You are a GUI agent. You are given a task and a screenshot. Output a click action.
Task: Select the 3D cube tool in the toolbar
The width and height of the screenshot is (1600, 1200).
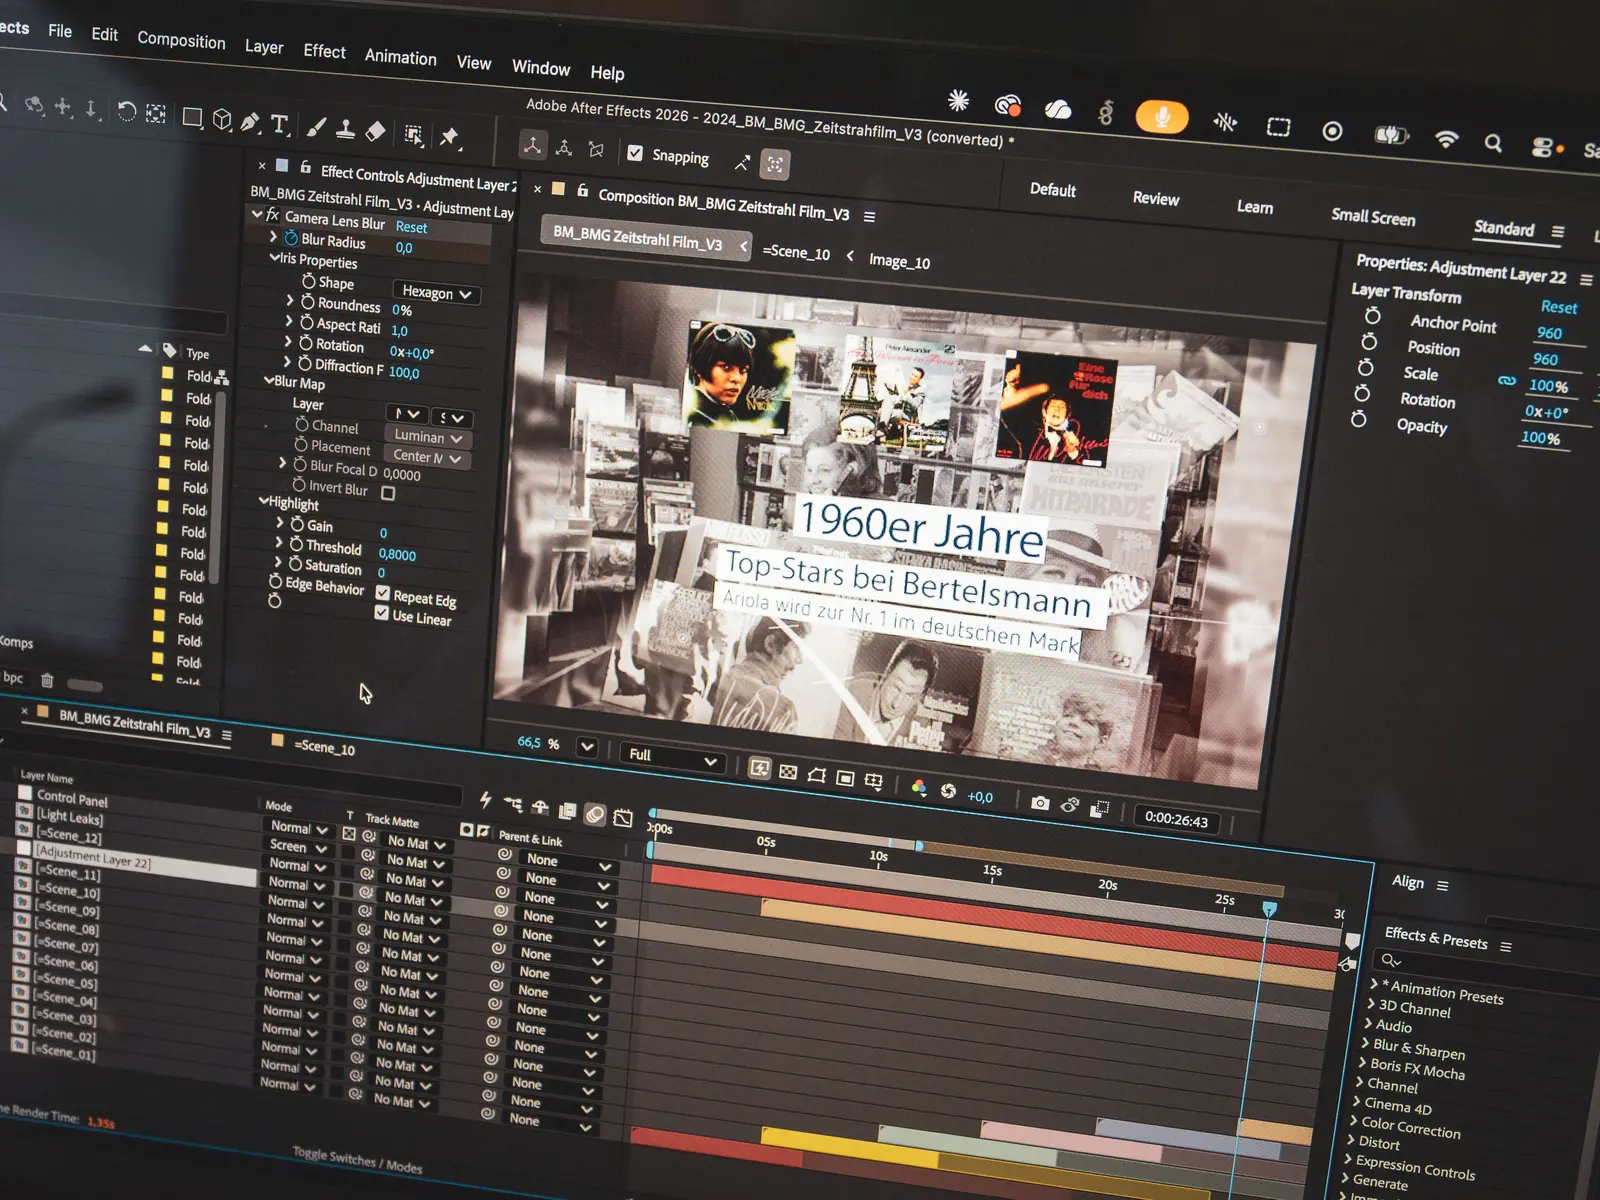222,121
